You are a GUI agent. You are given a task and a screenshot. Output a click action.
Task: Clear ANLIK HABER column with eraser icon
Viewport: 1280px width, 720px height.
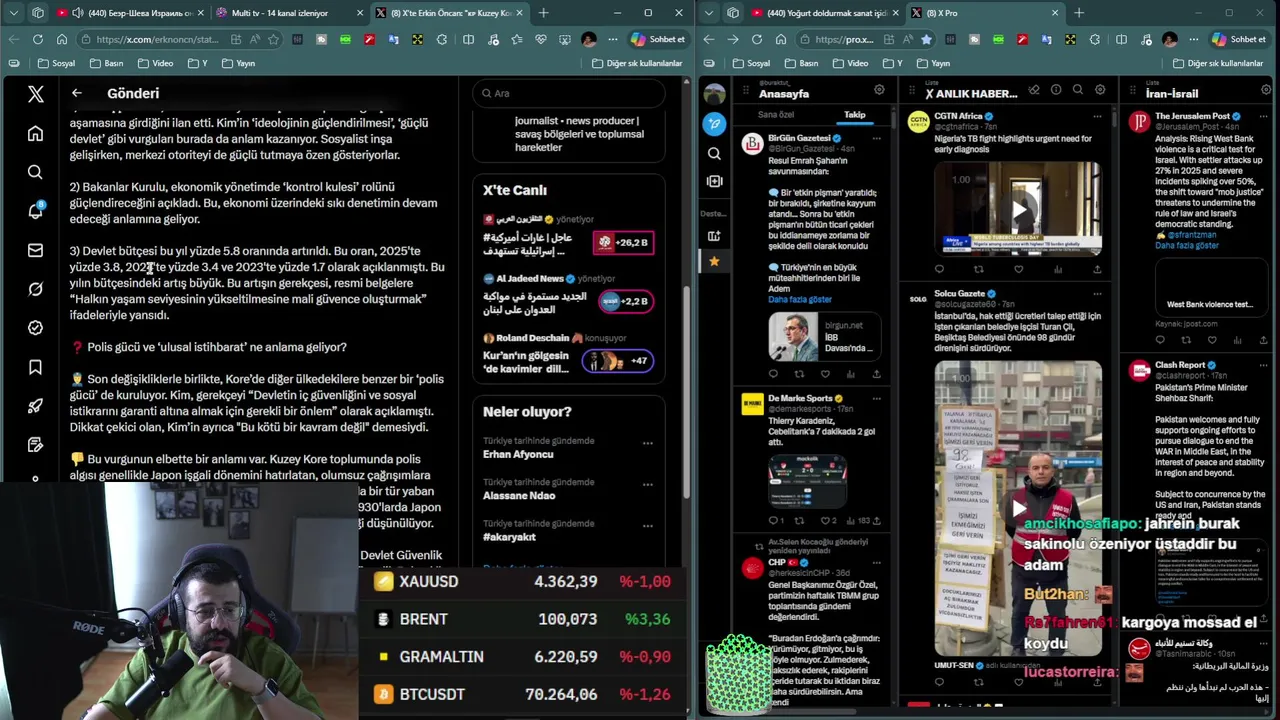point(1034,90)
